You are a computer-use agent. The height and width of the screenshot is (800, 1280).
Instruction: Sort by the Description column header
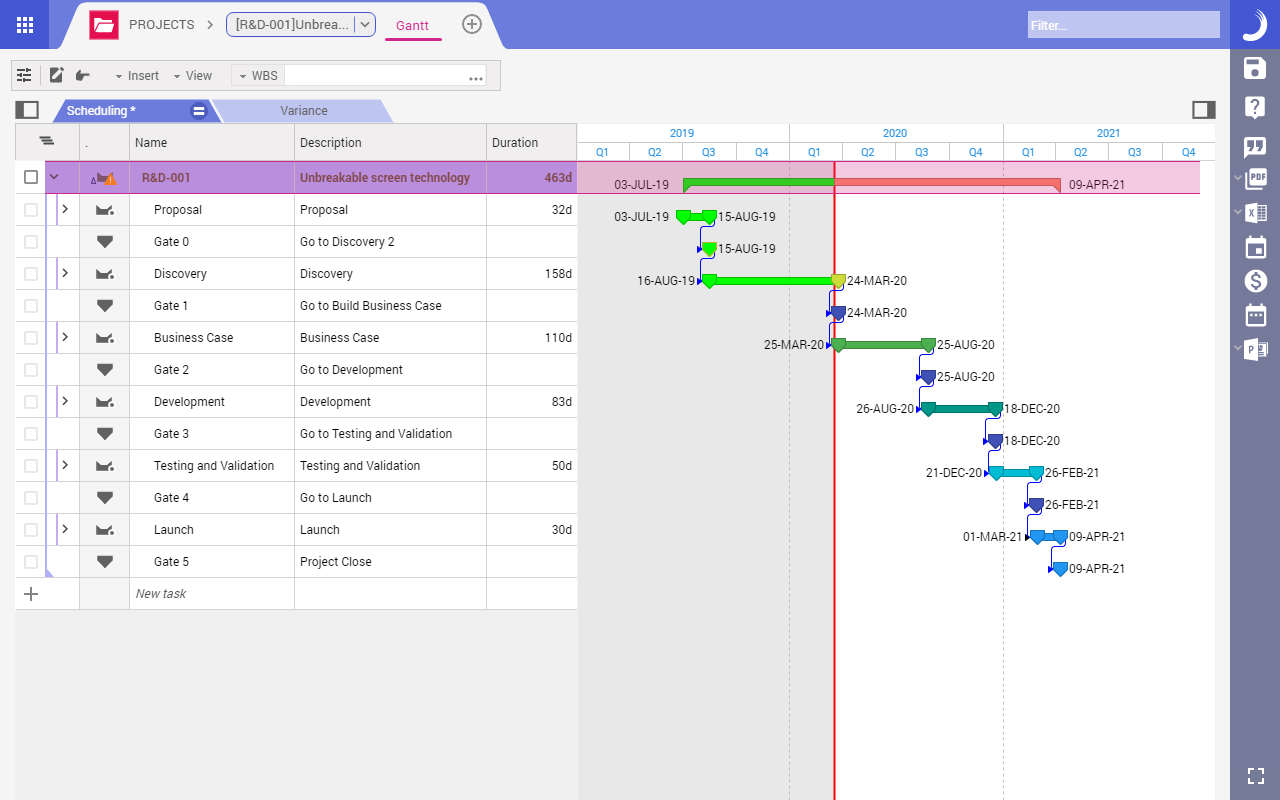pyautogui.click(x=391, y=142)
